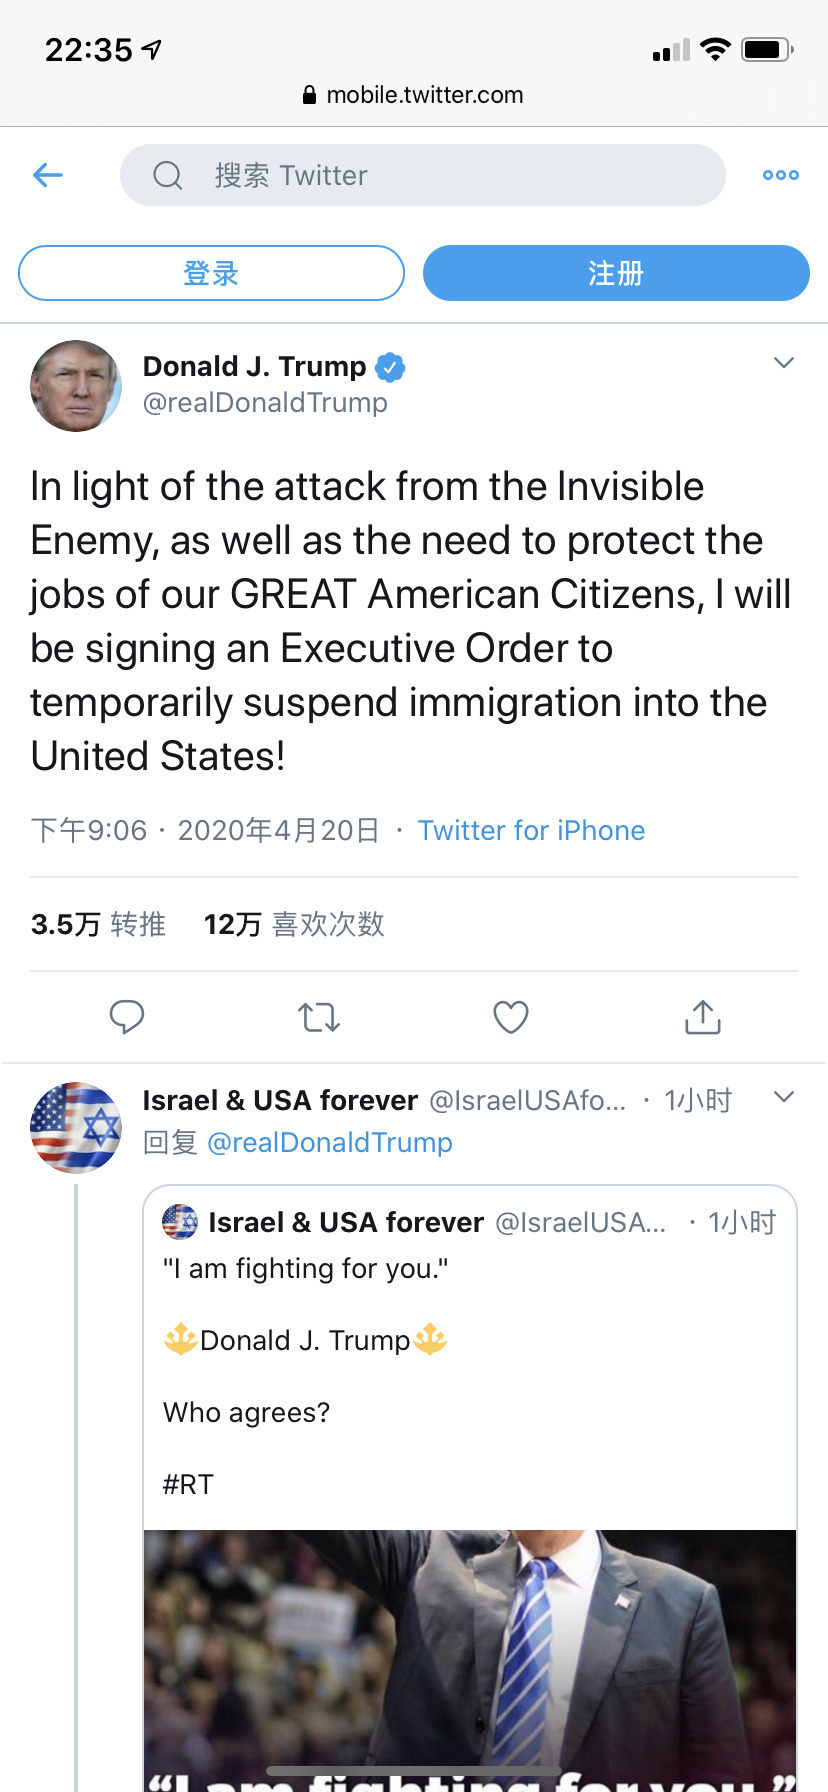Open the three-dot more options menu
This screenshot has height=1792, width=828.
pos(780,175)
